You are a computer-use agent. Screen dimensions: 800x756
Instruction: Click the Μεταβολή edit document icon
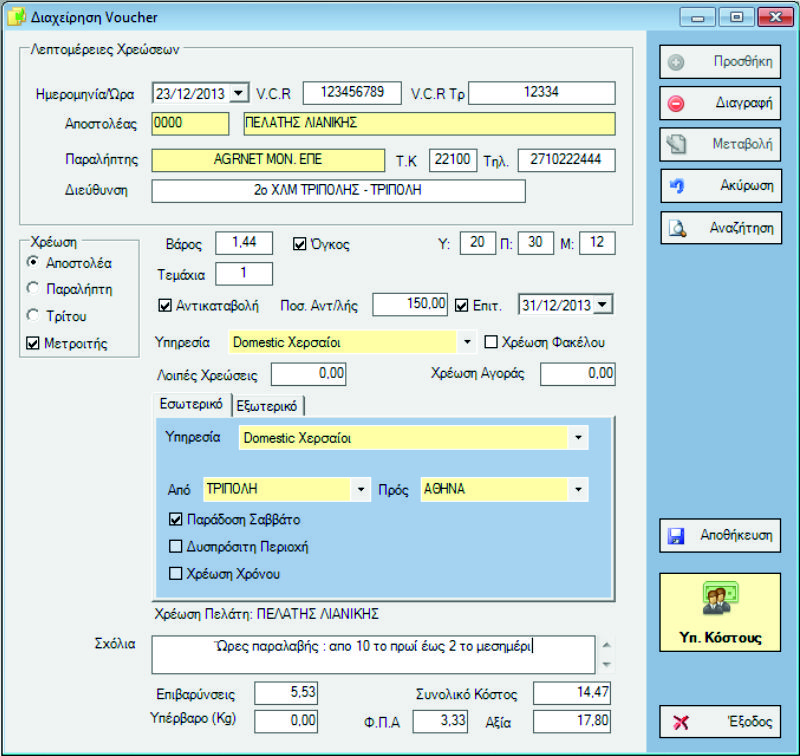click(x=676, y=145)
